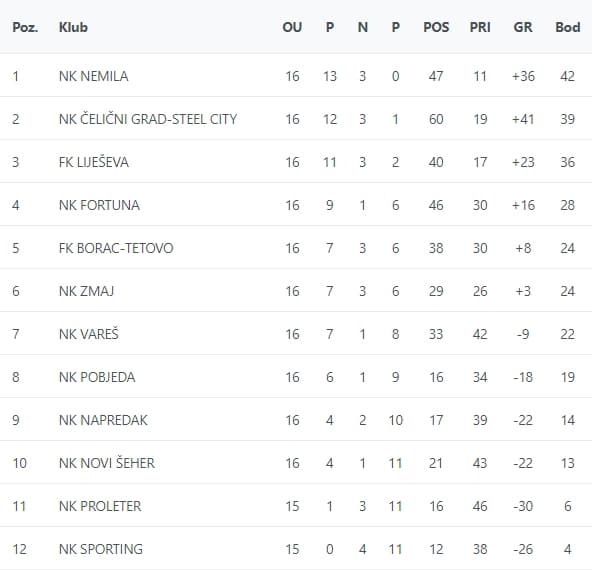
Task: Select NK SPORTING team name
Action: coord(101,549)
